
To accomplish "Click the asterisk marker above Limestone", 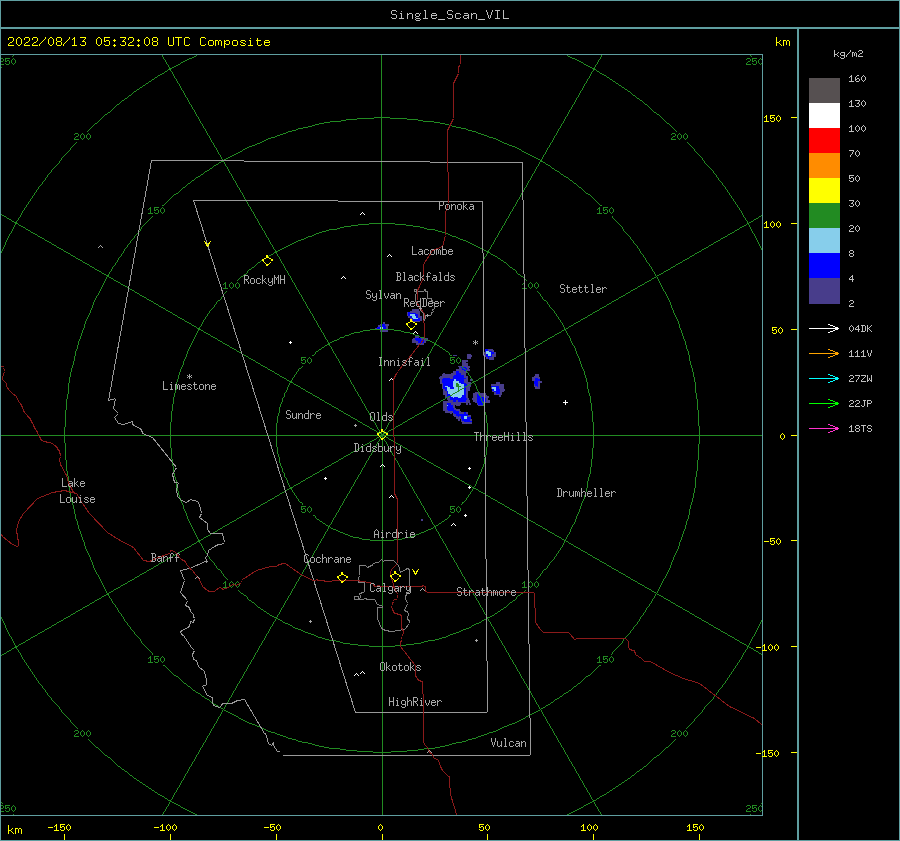I will 189,377.
